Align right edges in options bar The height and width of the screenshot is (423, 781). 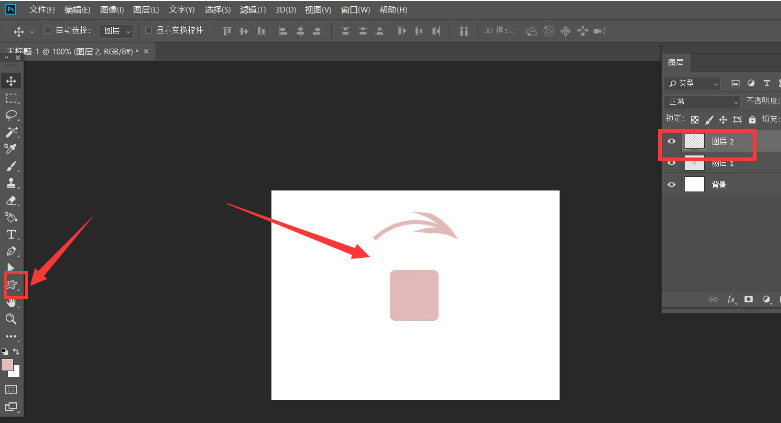click(x=317, y=31)
